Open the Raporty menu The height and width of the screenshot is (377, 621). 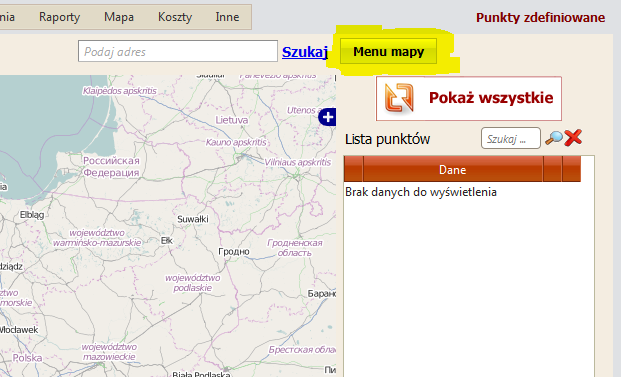[x=59, y=17]
